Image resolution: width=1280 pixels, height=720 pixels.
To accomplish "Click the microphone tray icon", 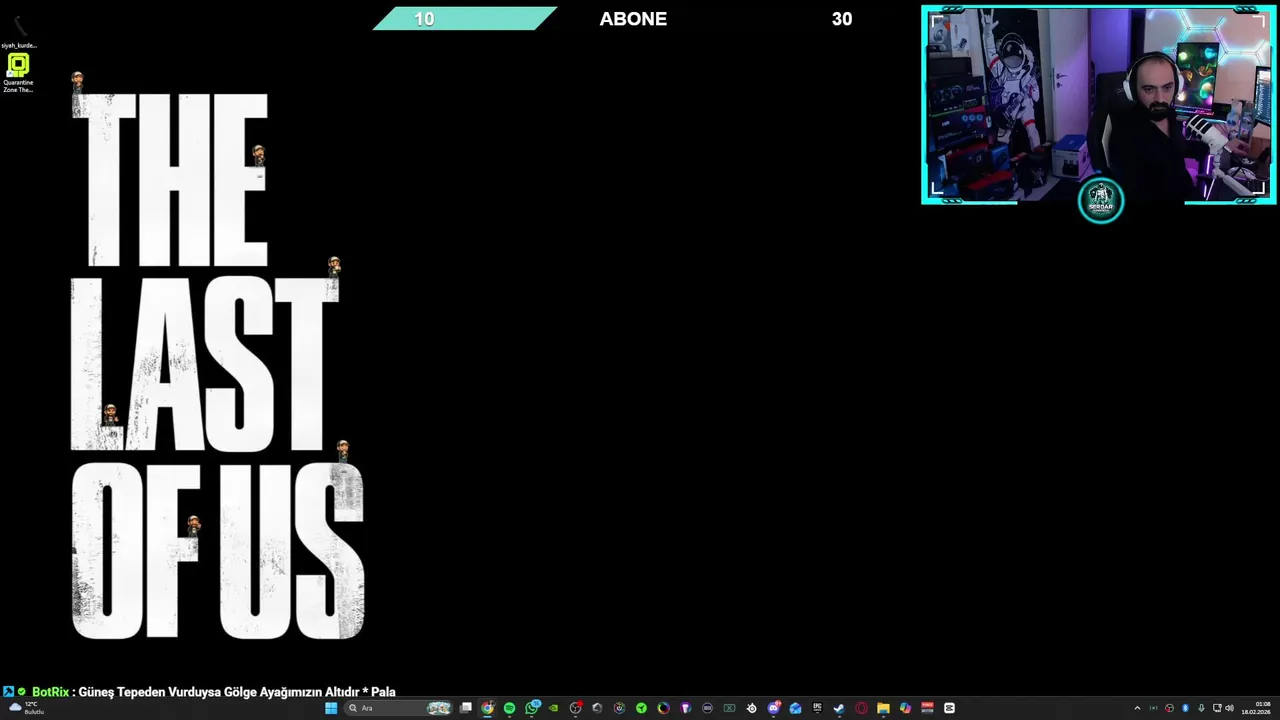I will point(1201,708).
